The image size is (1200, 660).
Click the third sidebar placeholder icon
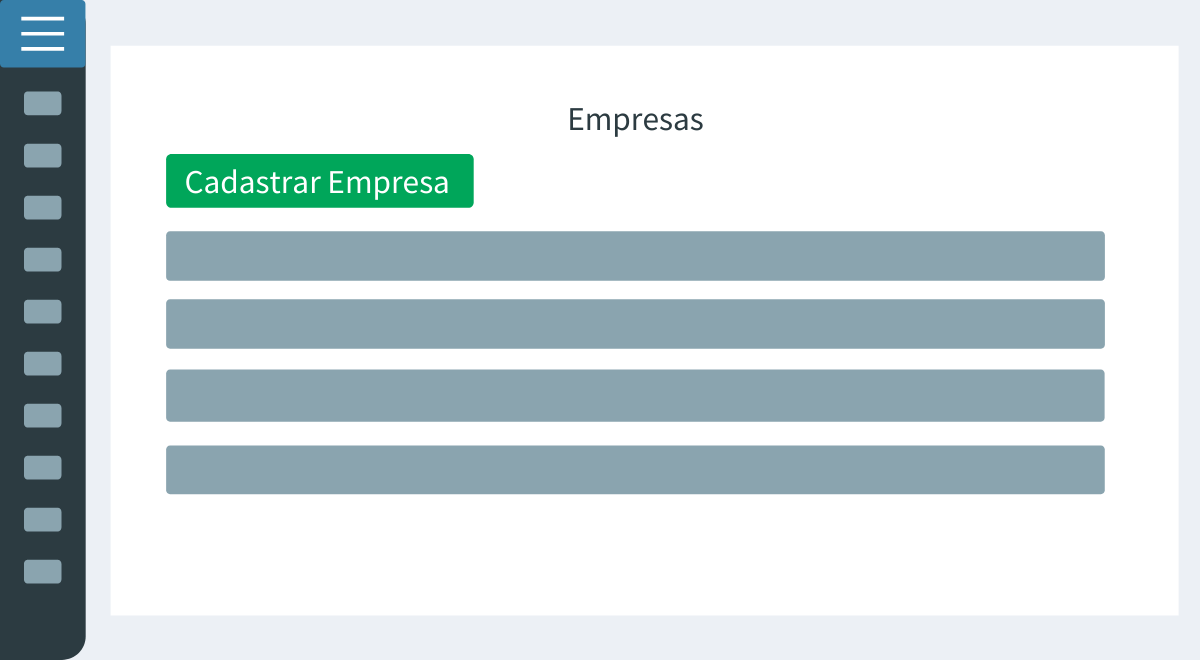point(43,208)
